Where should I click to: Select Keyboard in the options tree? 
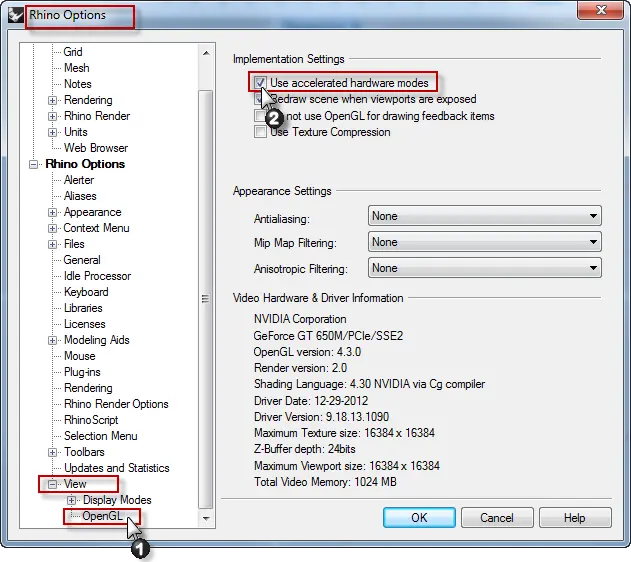tap(86, 292)
